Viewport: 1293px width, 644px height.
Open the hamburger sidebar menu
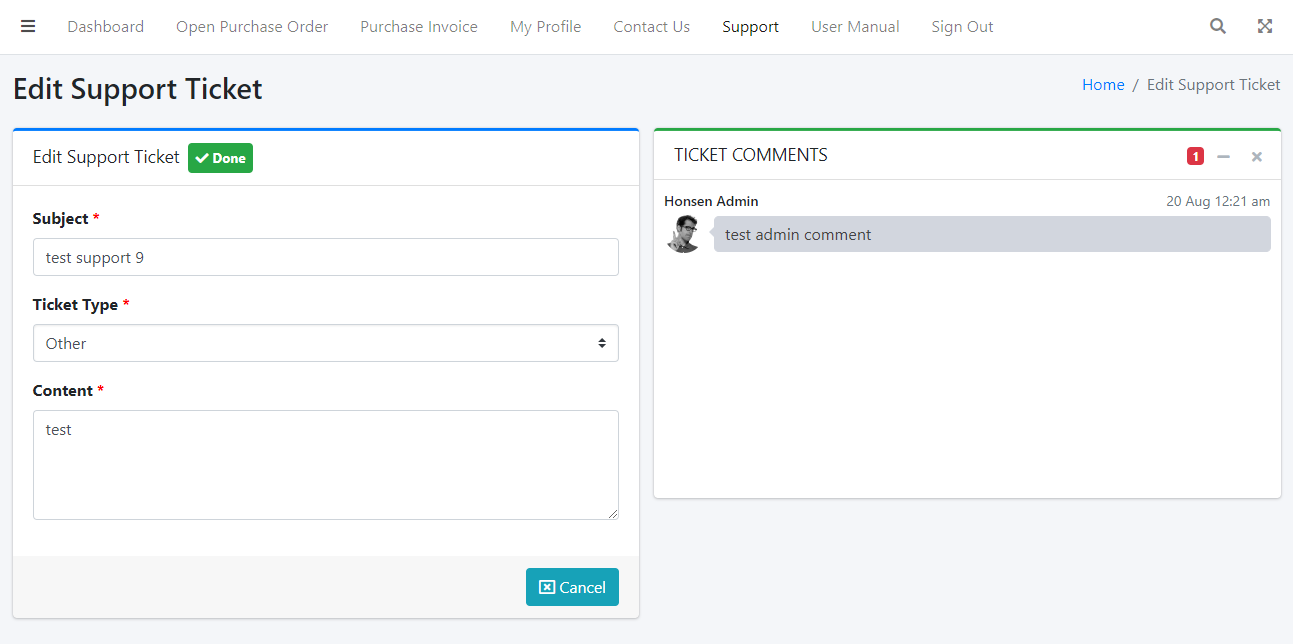pyautogui.click(x=28, y=27)
